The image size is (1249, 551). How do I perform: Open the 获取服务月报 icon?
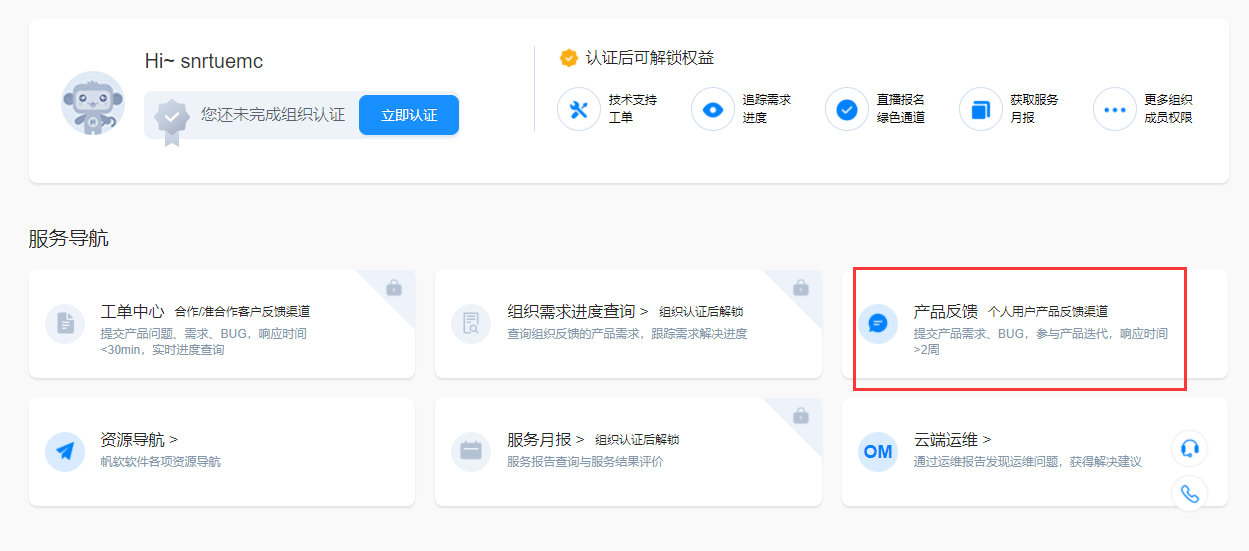(981, 109)
